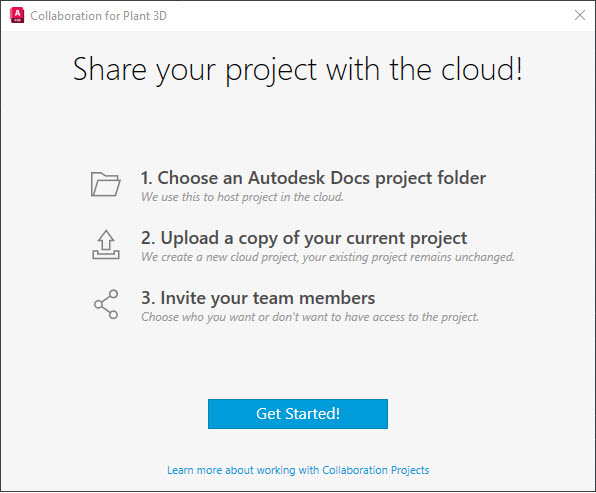Click the empty space between step 3 and Get Started!

[298, 361]
